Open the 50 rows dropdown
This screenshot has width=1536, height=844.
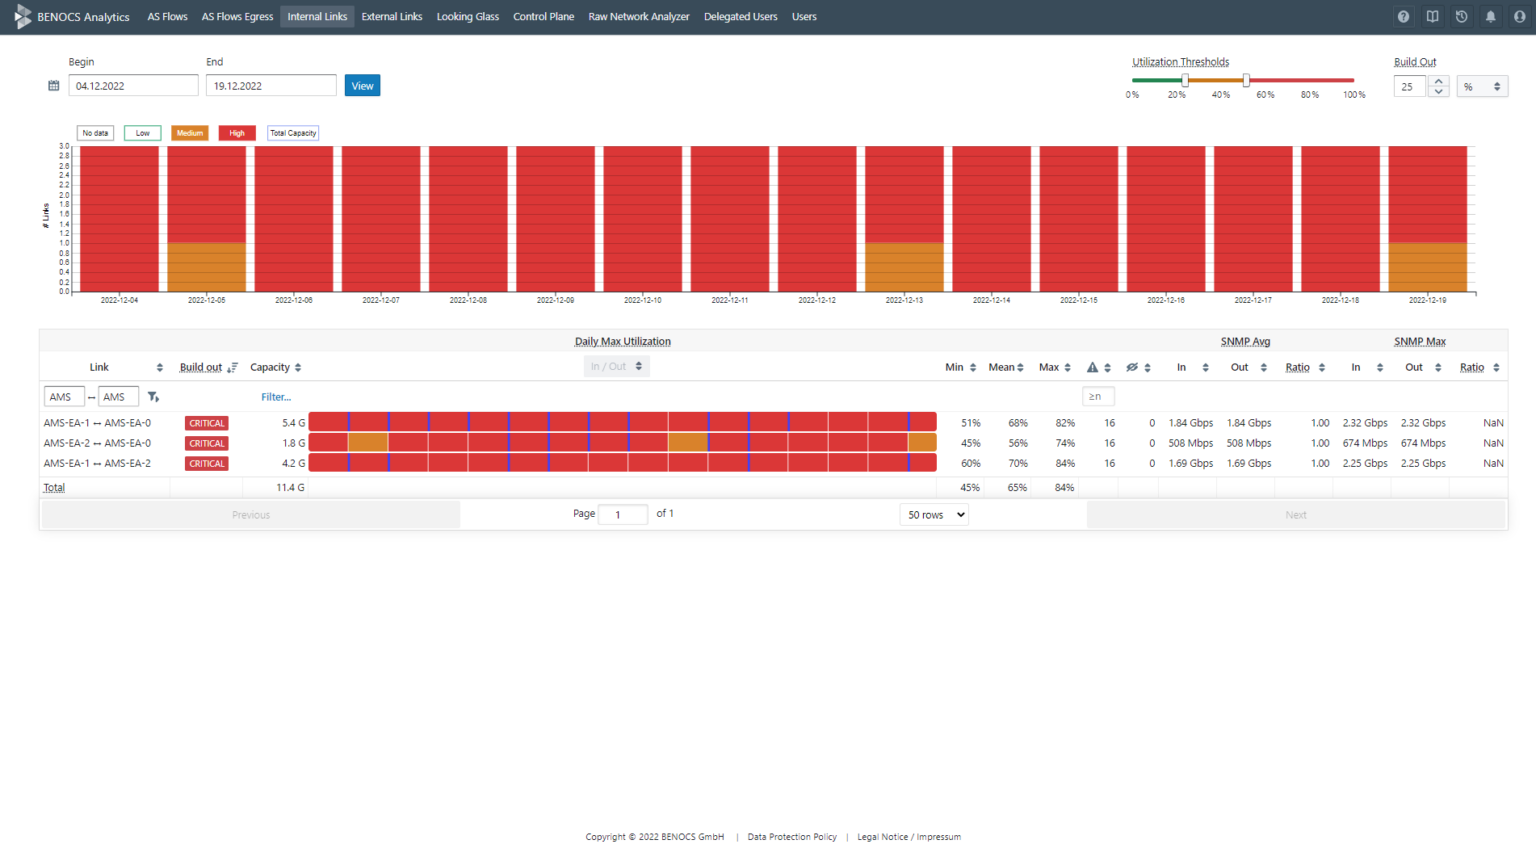coord(933,514)
